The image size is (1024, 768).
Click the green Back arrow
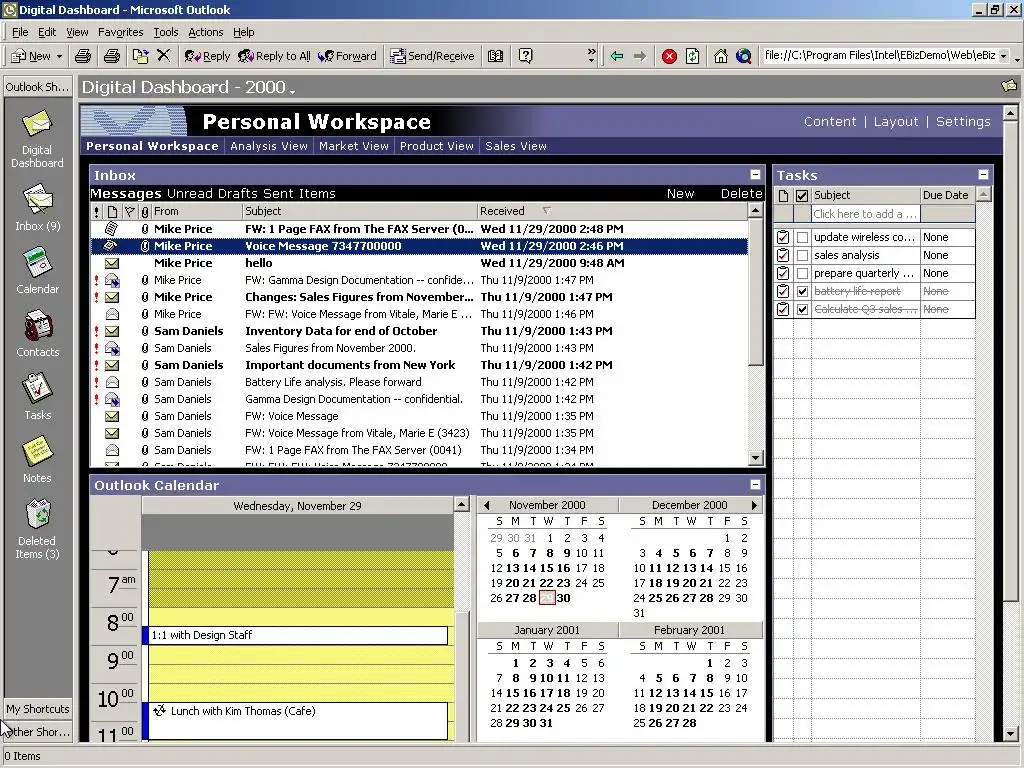point(616,56)
